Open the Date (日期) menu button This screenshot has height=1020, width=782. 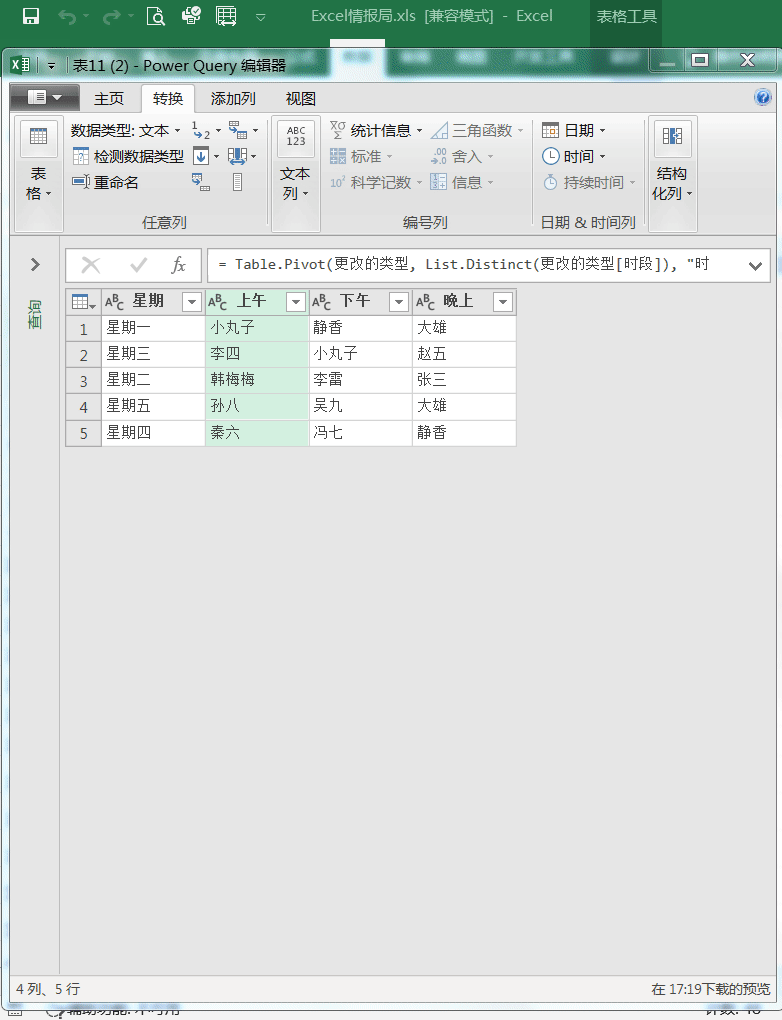coord(574,130)
